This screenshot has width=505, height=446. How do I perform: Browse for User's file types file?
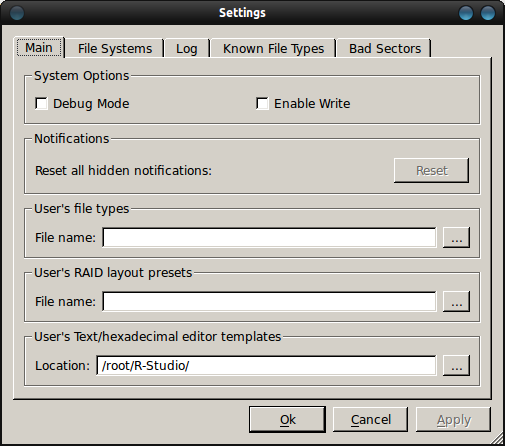pos(456,238)
